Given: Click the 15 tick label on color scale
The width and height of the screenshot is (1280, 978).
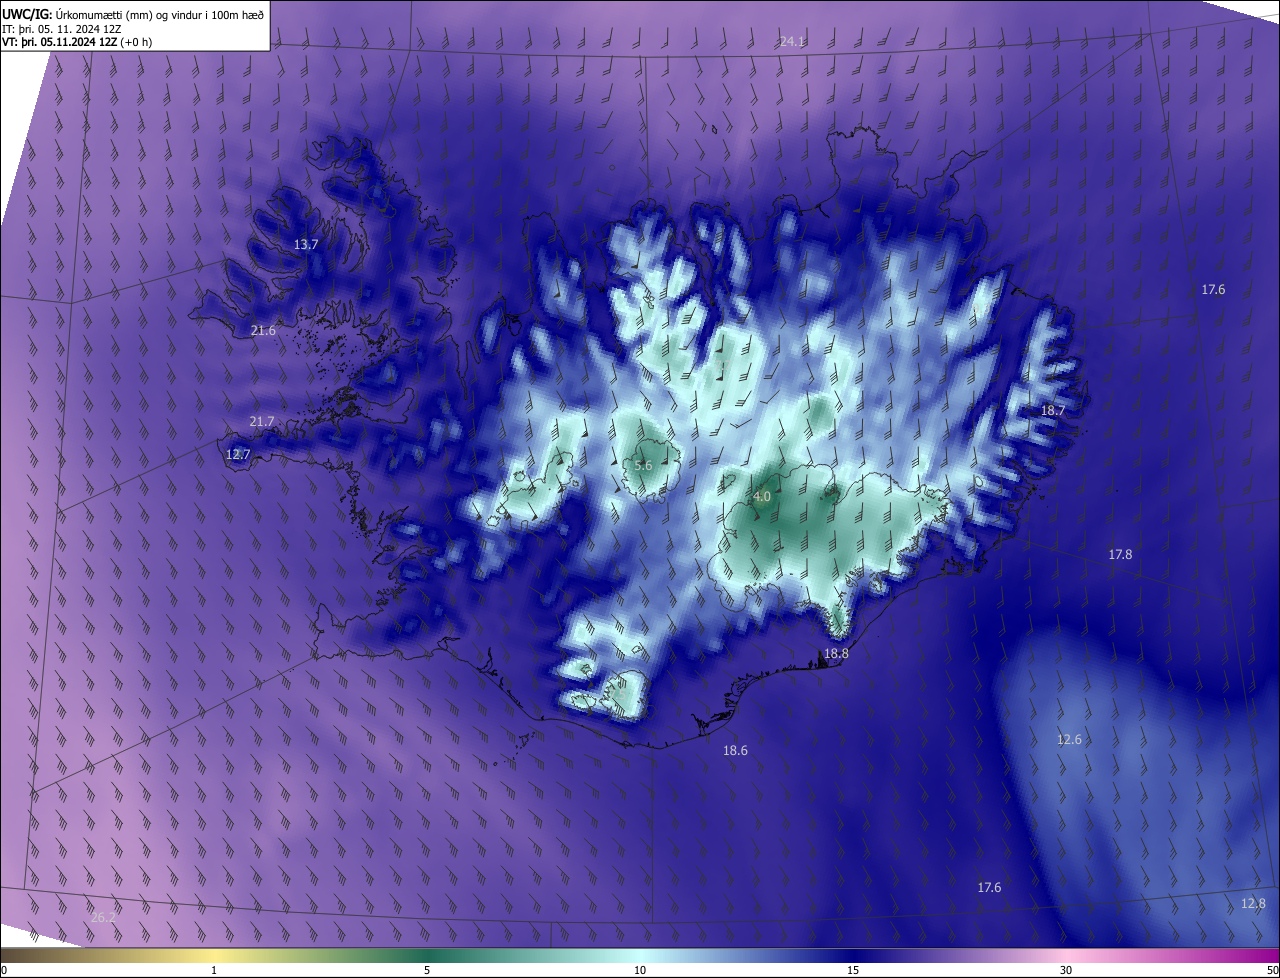Looking at the screenshot, I should (853, 971).
